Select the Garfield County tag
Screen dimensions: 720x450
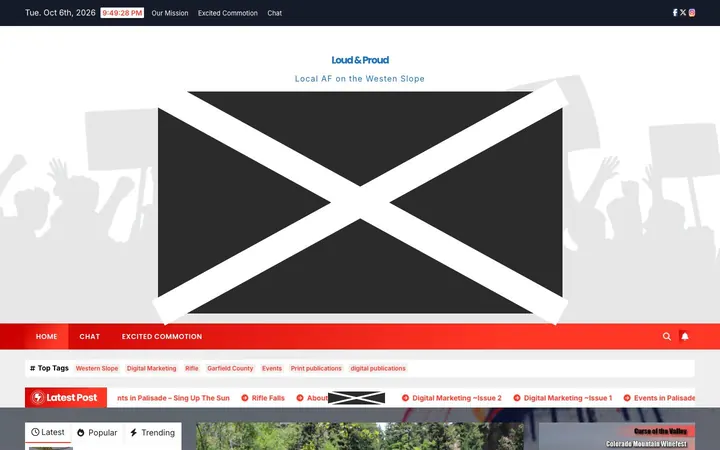tap(230, 368)
